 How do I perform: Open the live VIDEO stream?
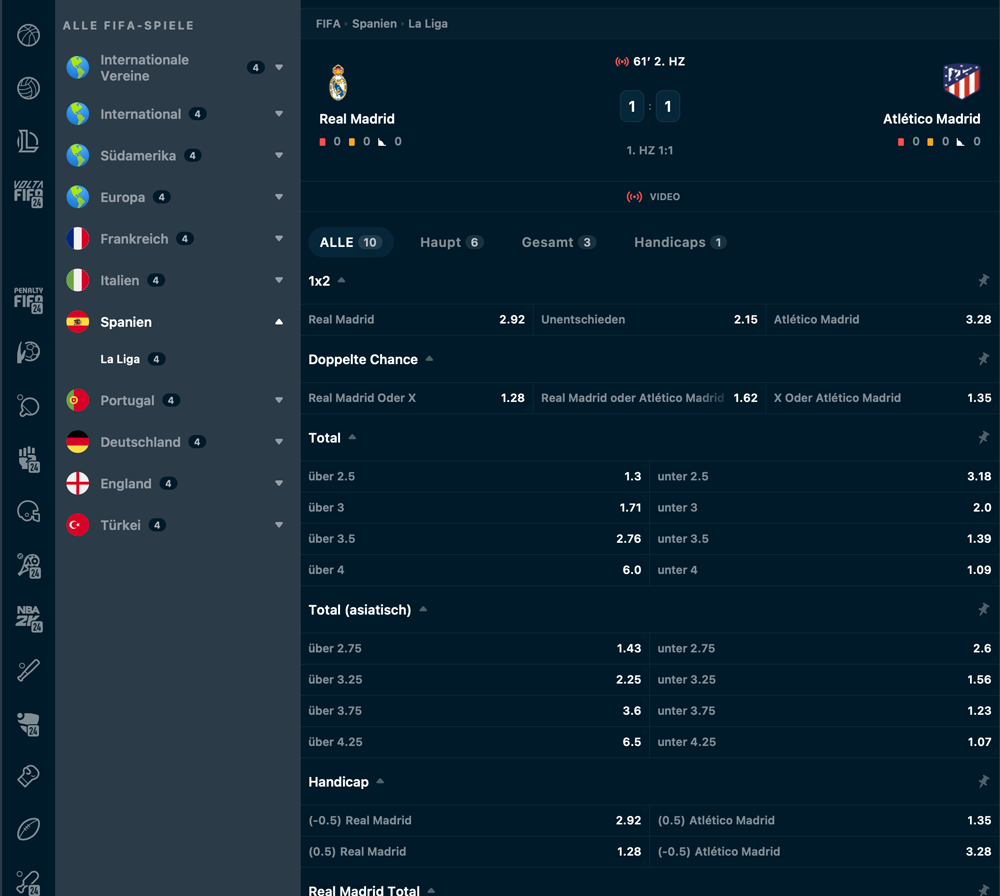tap(653, 196)
